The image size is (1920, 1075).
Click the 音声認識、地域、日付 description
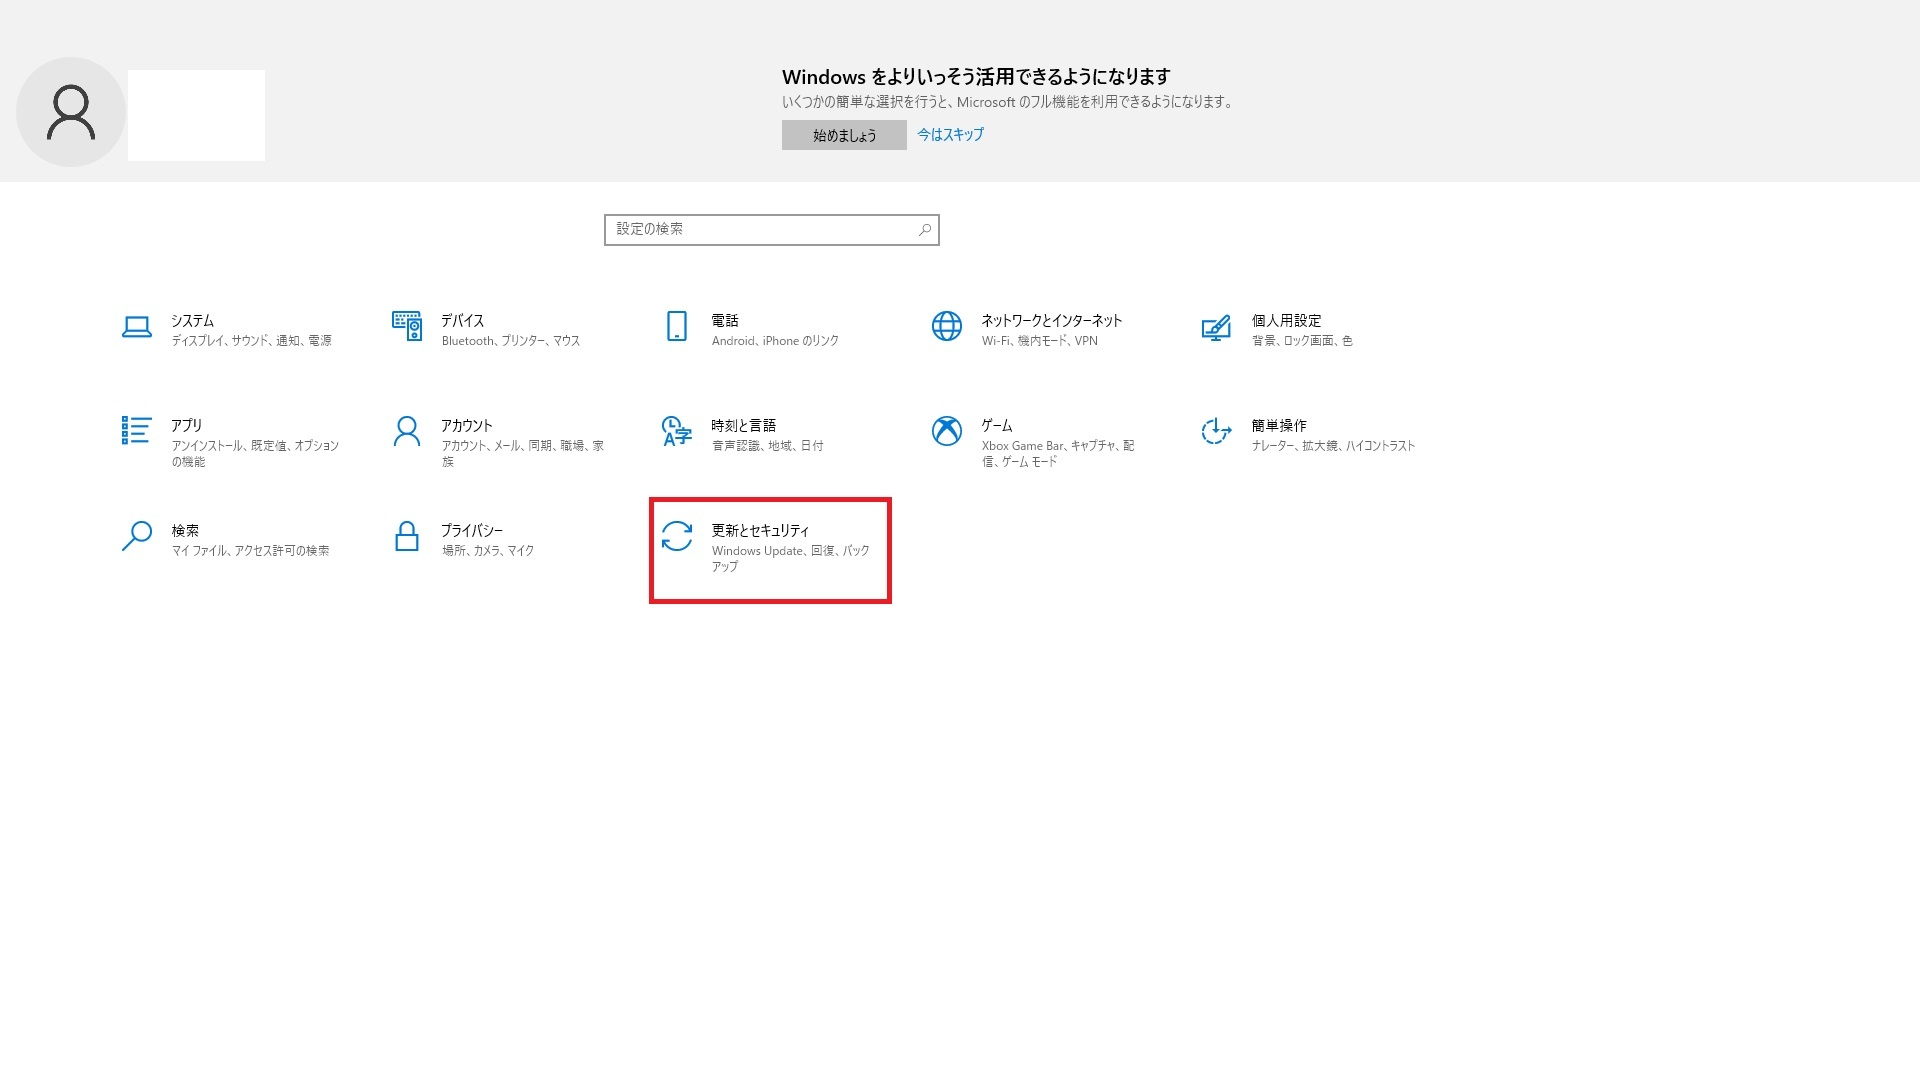point(768,446)
